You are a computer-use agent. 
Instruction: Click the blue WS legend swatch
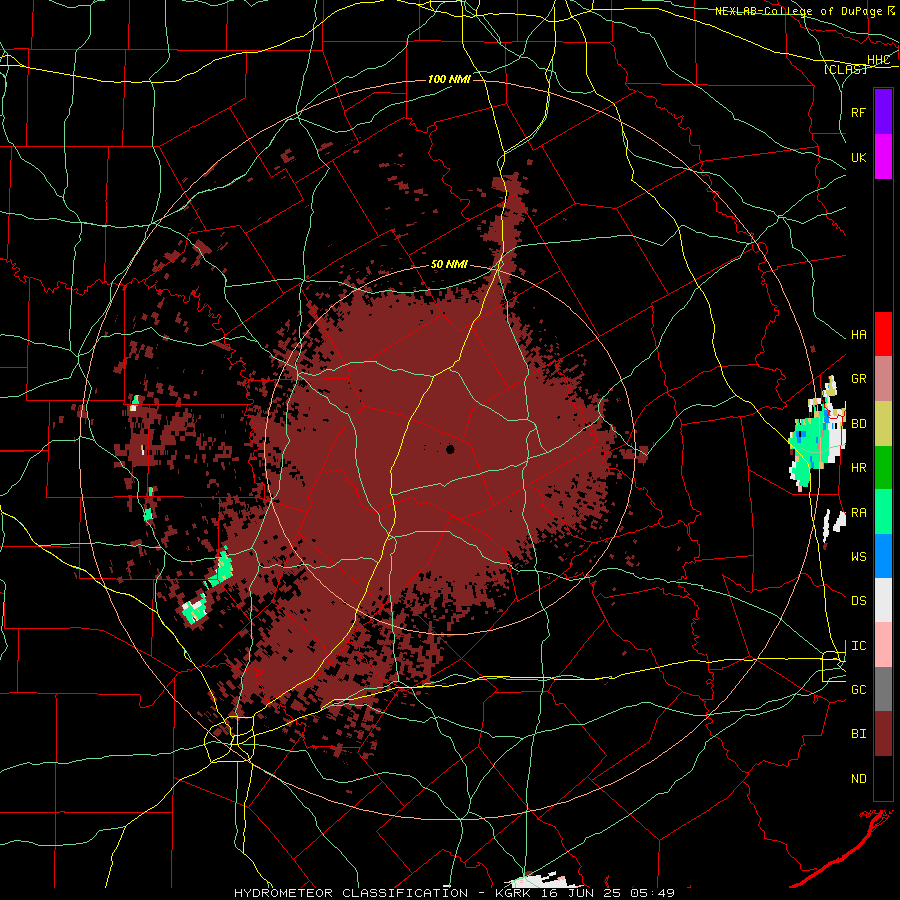(883, 556)
